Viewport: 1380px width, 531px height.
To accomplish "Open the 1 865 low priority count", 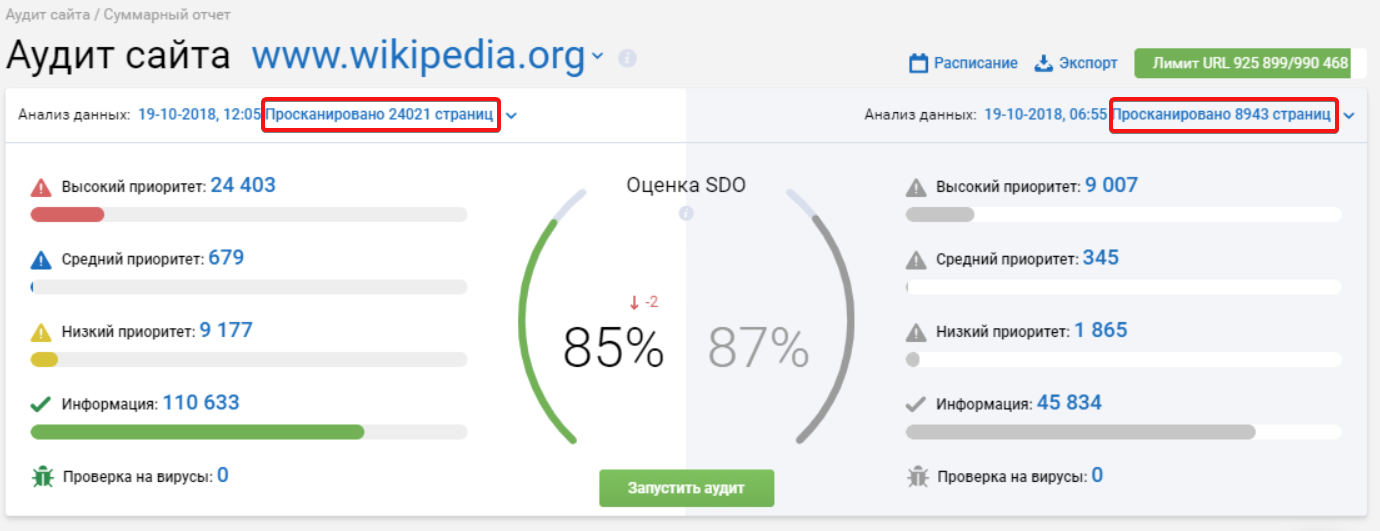I will point(1101,330).
